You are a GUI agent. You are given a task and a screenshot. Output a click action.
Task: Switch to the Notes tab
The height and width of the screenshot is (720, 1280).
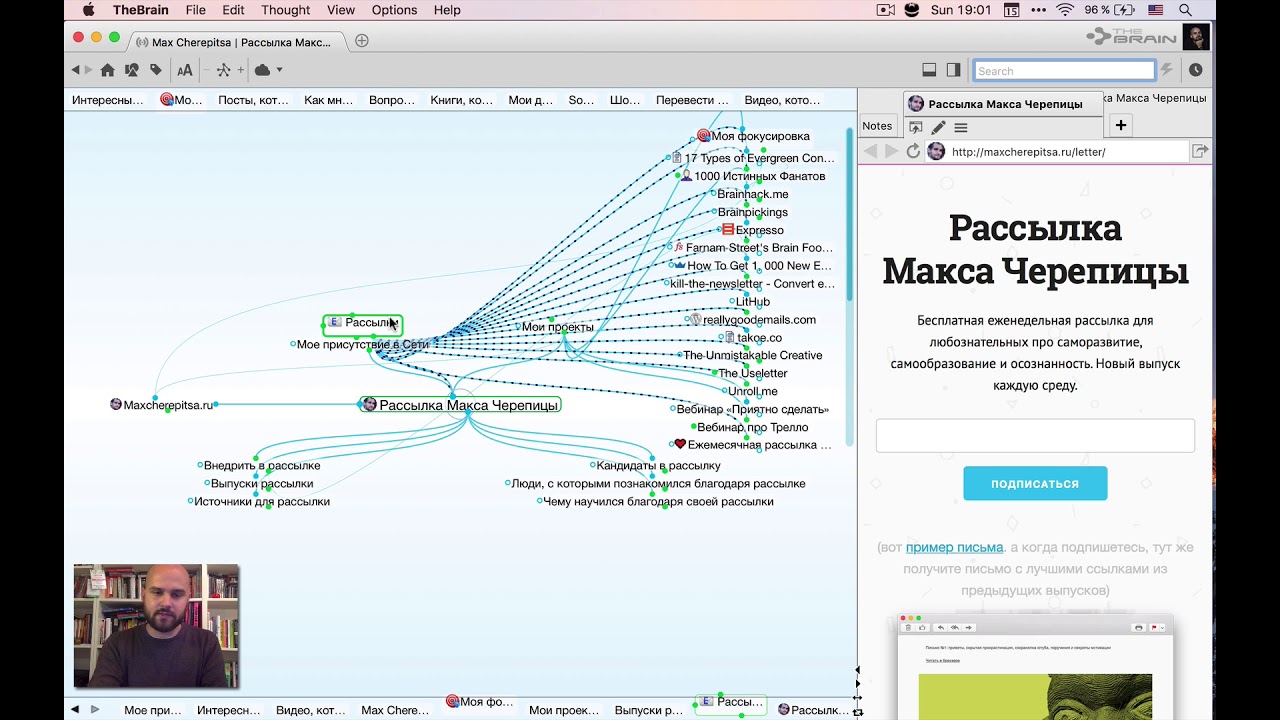pyautogui.click(x=877, y=126)
